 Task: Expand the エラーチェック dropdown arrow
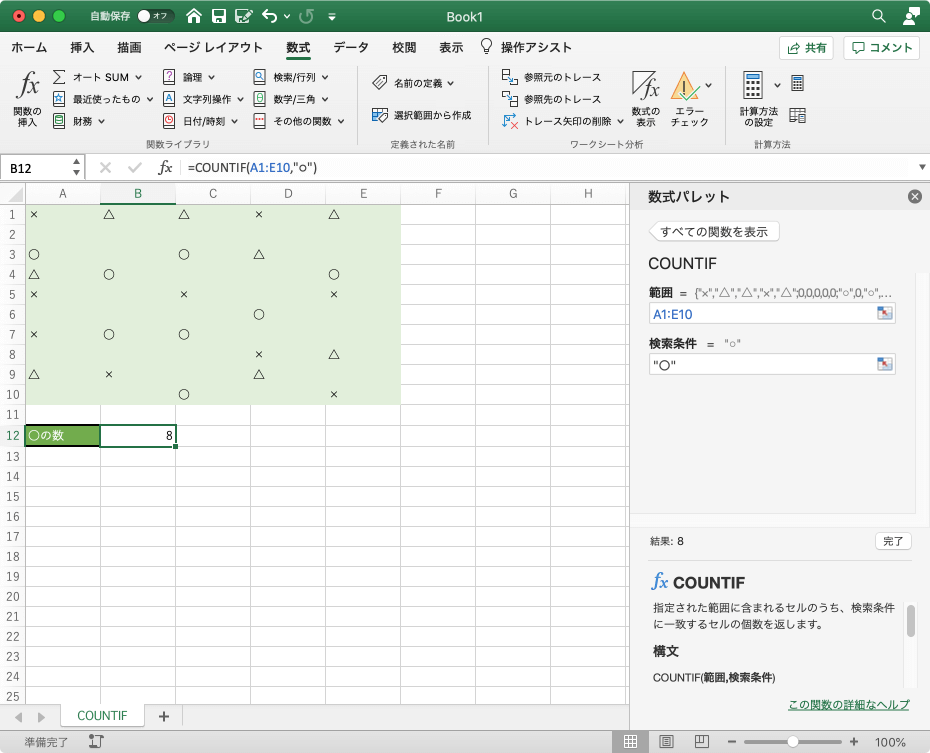708,85
